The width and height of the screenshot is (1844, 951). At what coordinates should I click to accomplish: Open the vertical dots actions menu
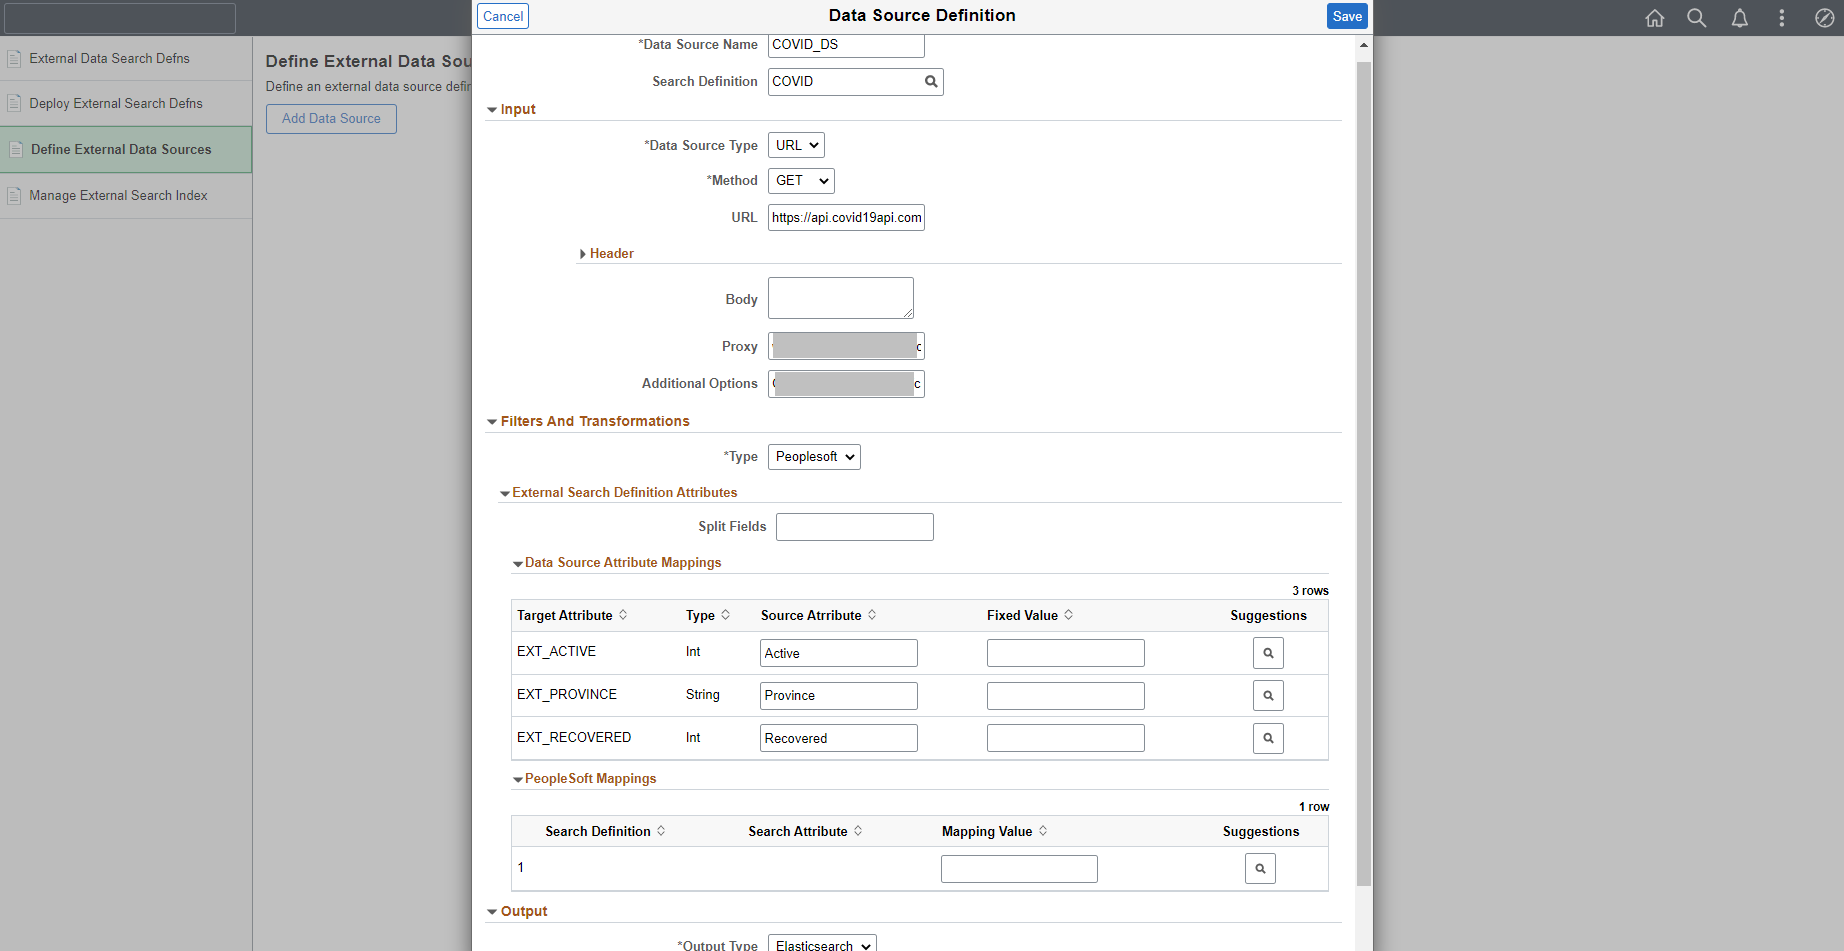click(x=1781, y=18)
